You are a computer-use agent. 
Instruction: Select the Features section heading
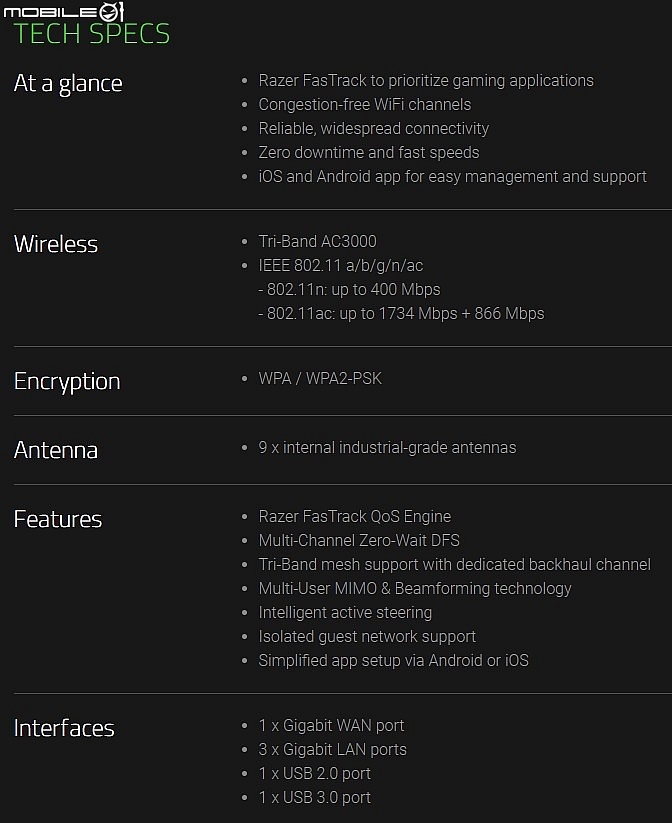pos(58,519)
